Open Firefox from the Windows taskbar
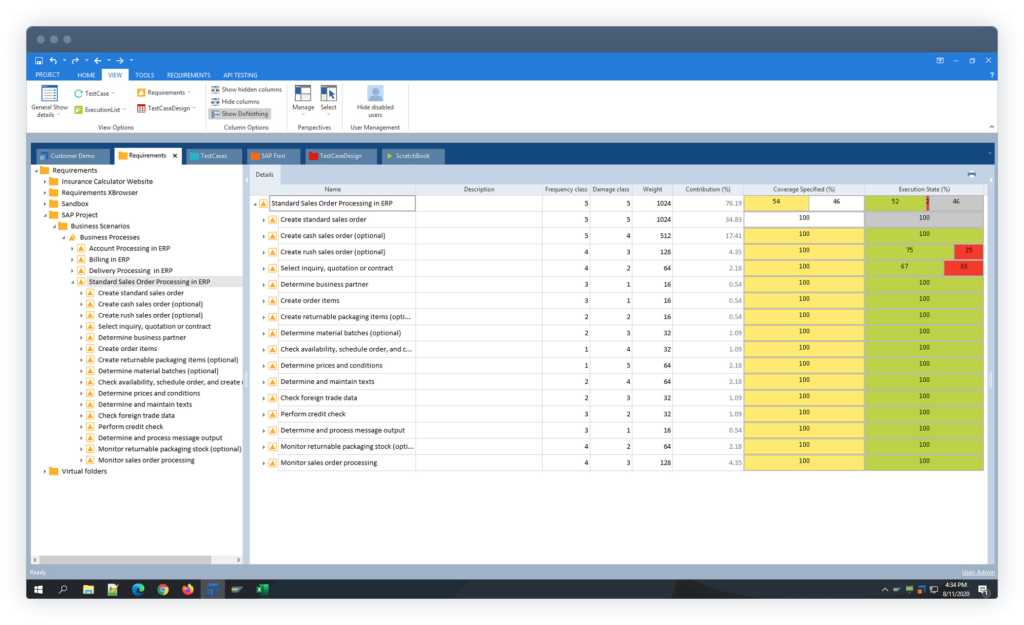 click(188, 590)
